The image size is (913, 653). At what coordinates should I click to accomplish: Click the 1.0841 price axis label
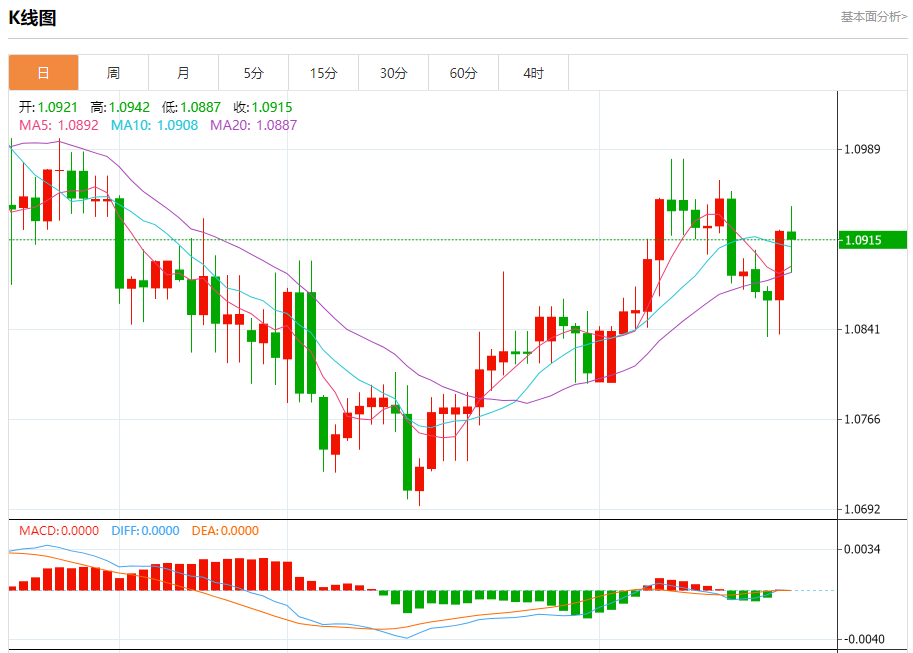[862, 329]
